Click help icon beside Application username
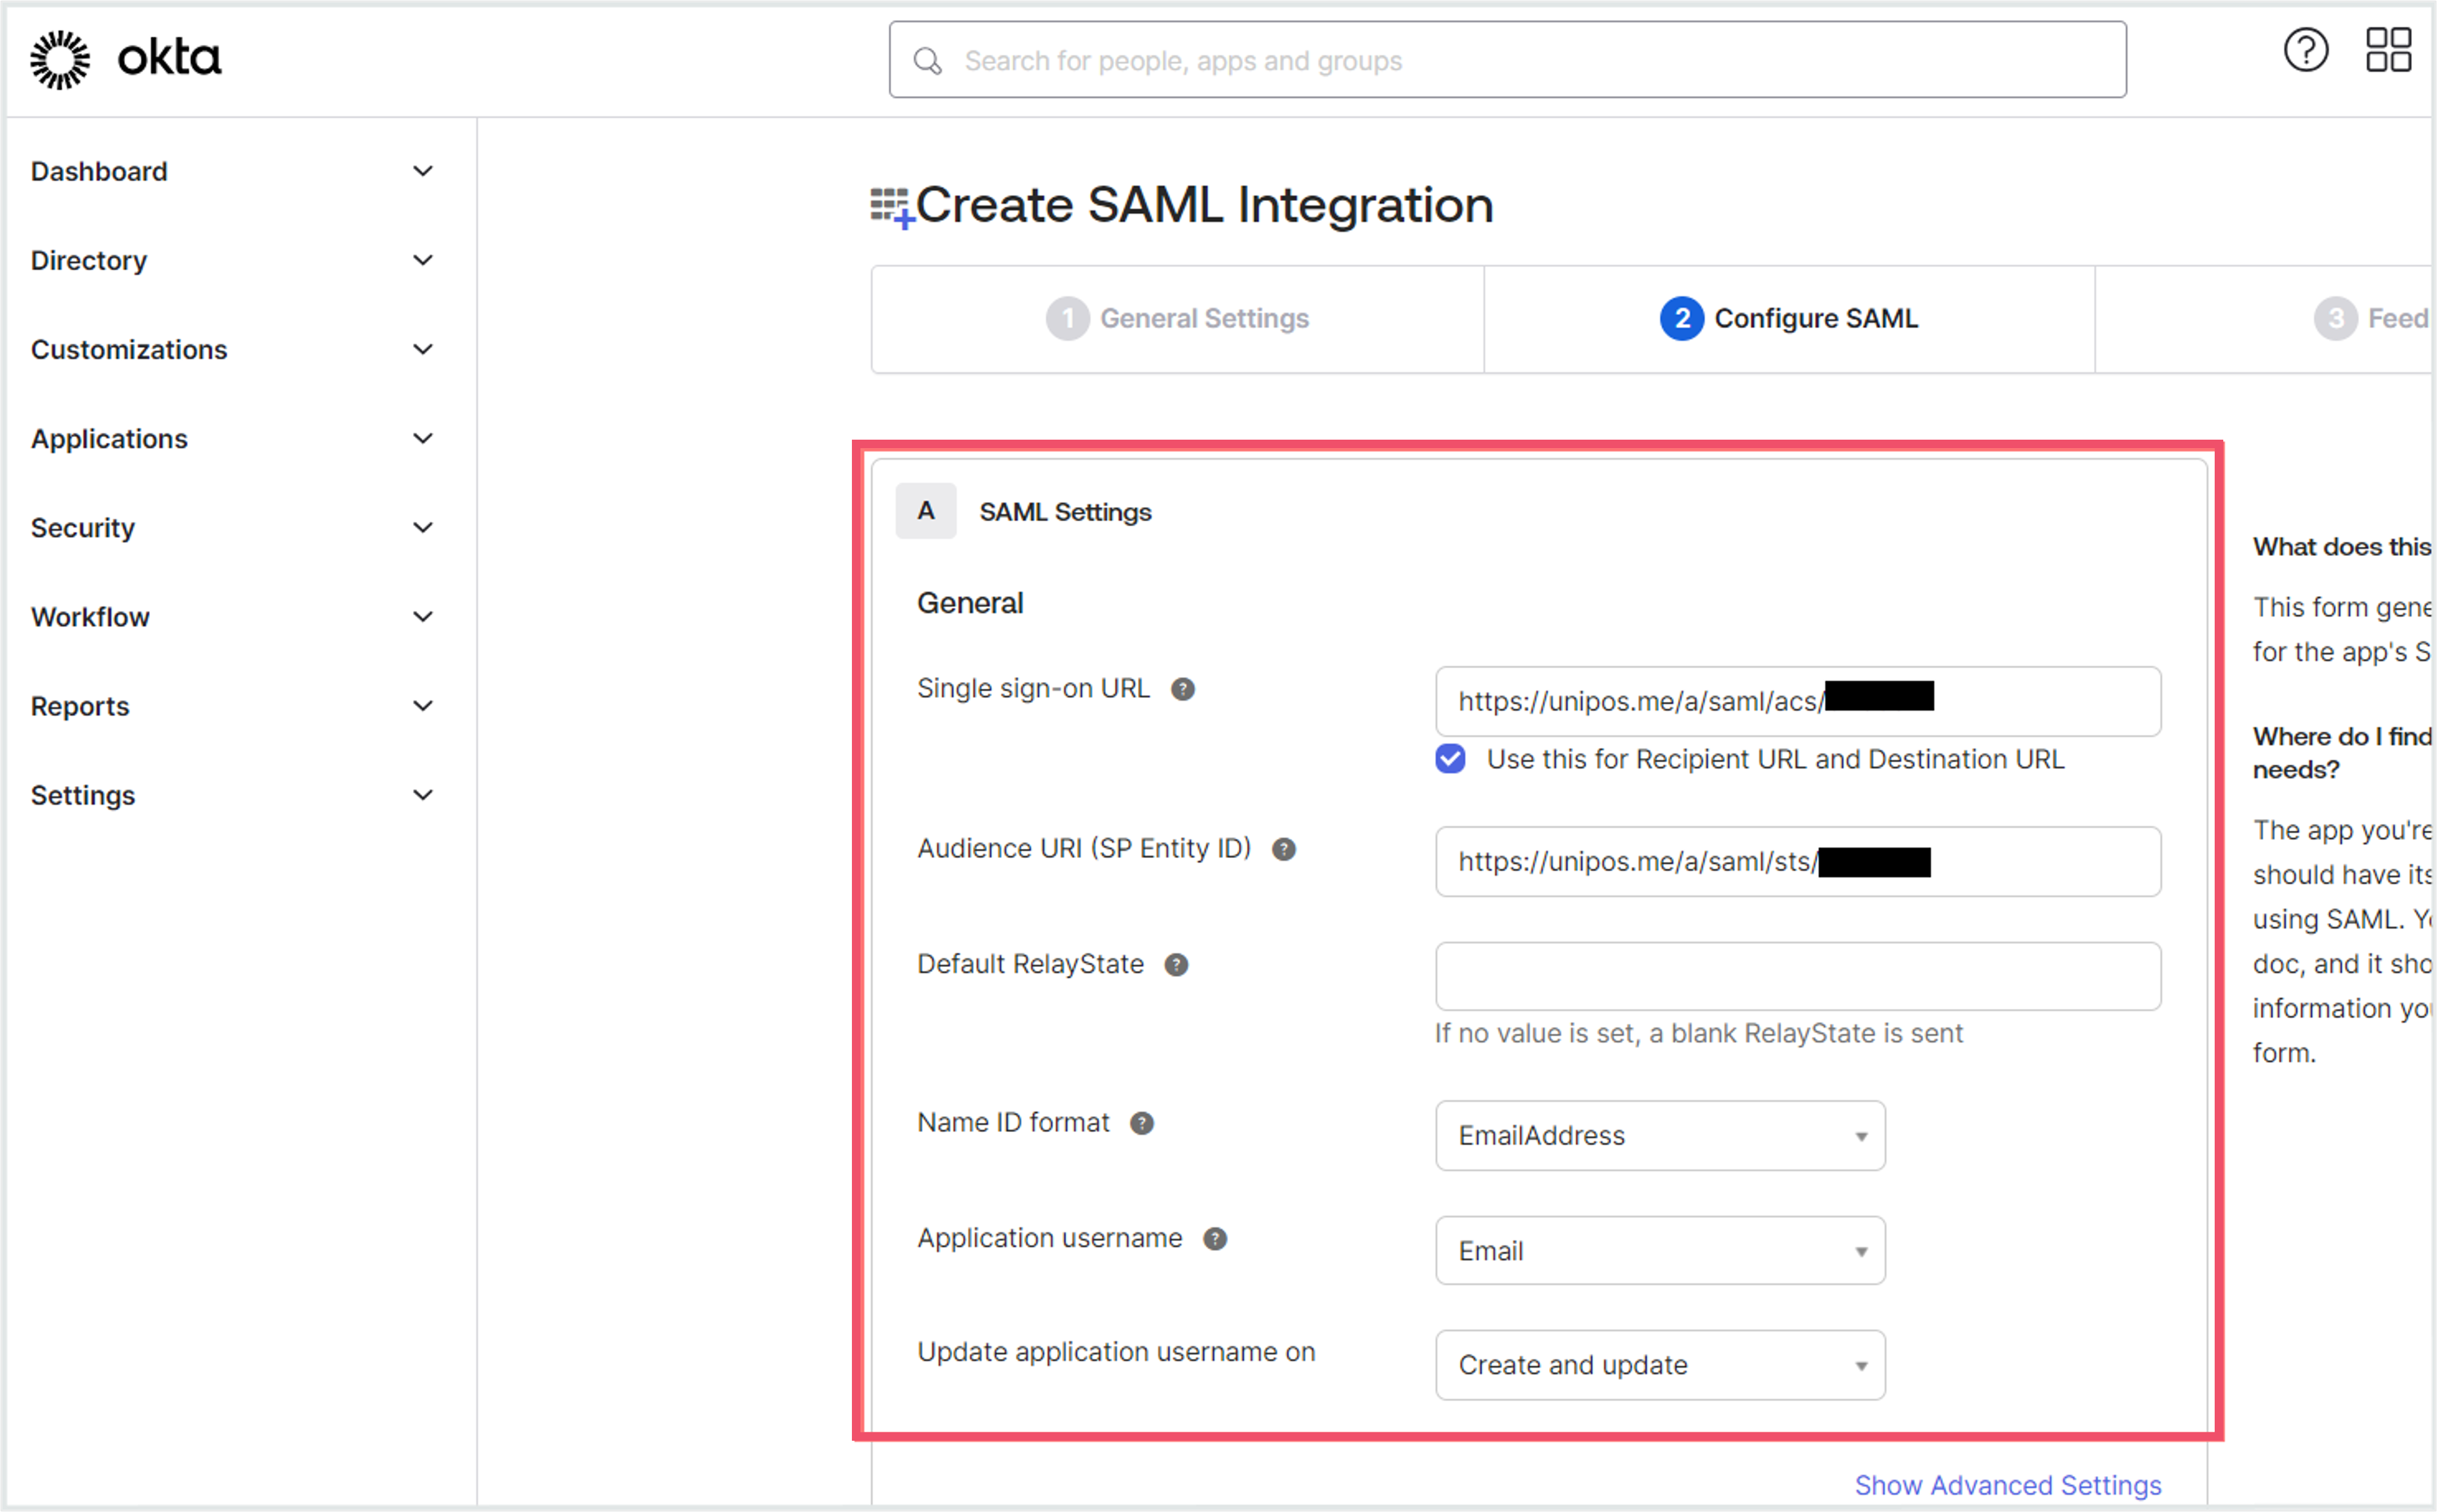This screenshot has height=1512, width=2437. pyautogui.click(x=1215, y=1239)
